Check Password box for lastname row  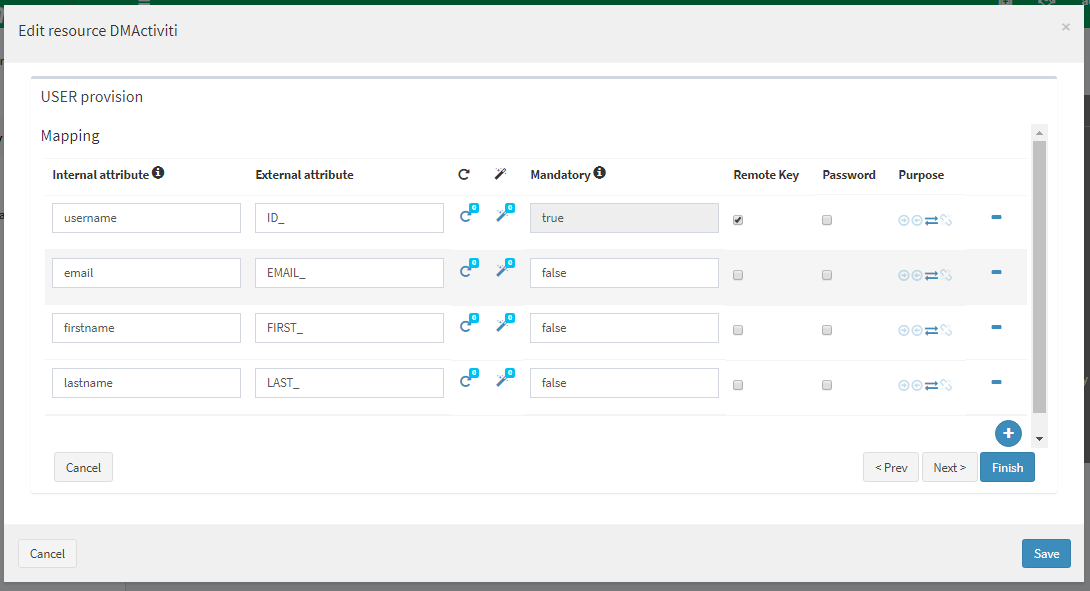pyautogui.click(x=827, y=385)
